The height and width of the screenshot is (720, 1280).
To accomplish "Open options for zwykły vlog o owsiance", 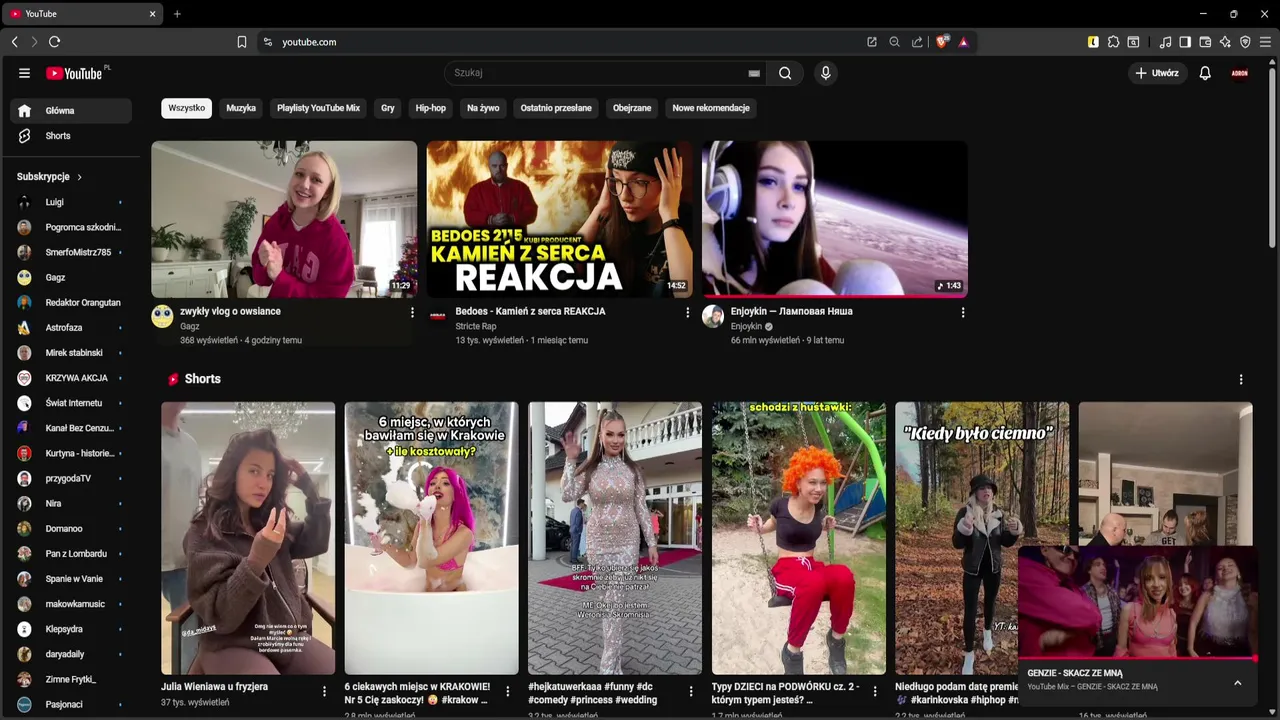I will [412, 312].
